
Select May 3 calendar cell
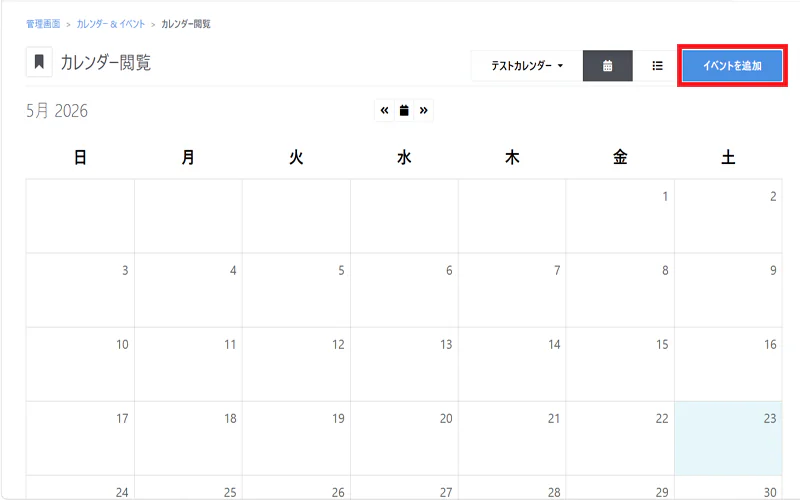(80, 290)
